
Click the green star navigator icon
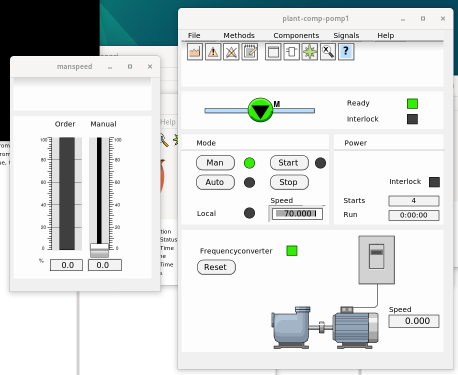(x=310, y=52)
